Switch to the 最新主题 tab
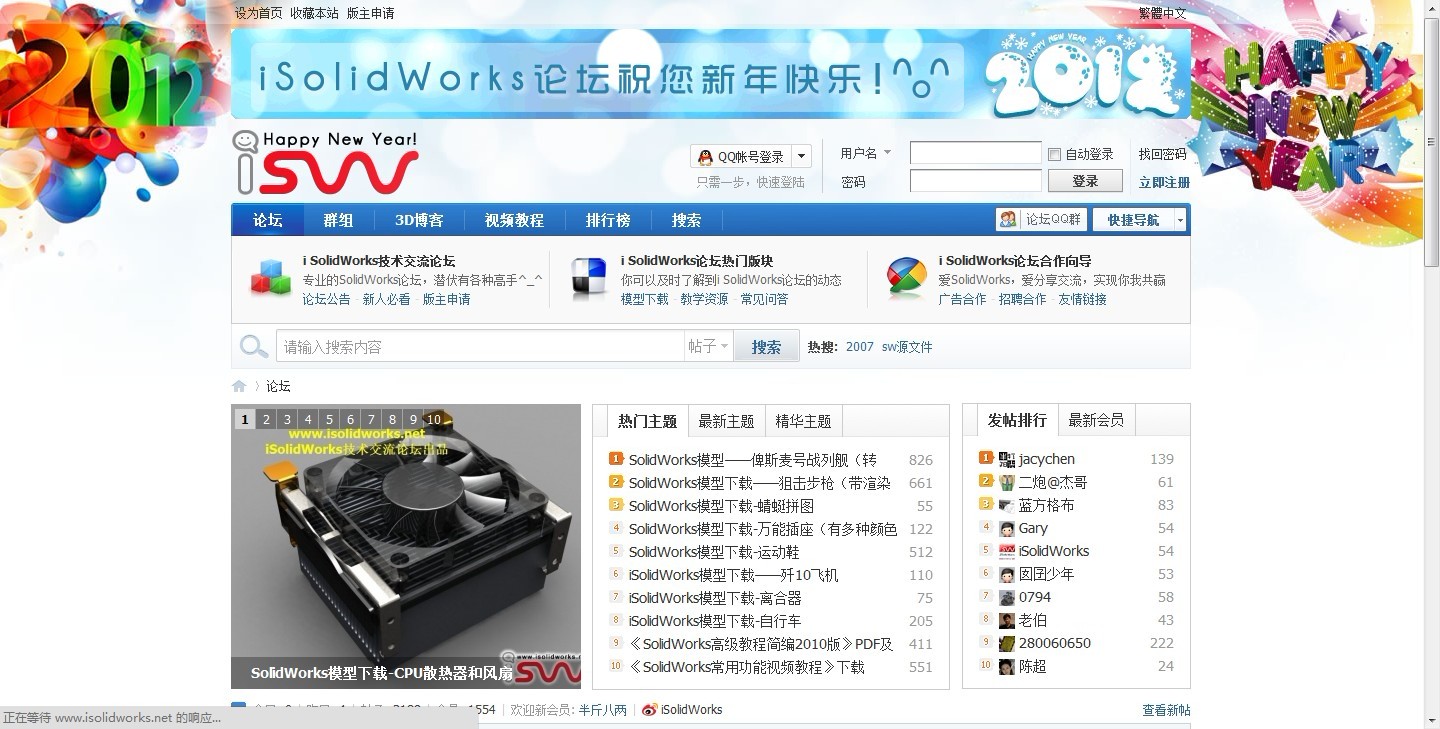 726,421
